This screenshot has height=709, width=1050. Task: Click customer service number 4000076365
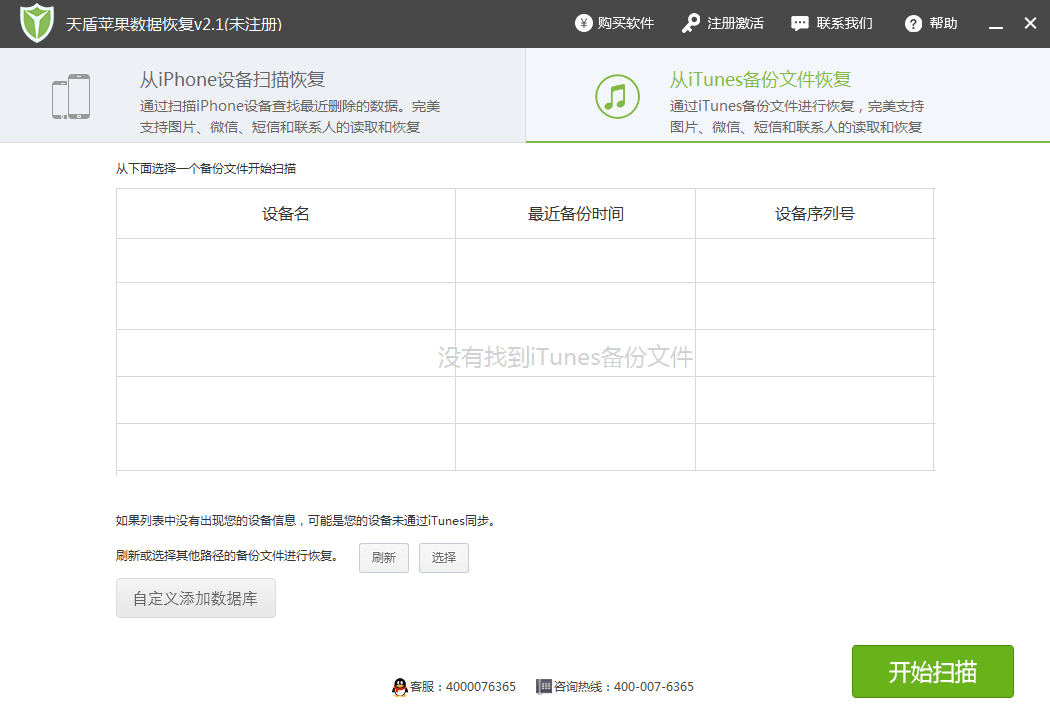481,687
